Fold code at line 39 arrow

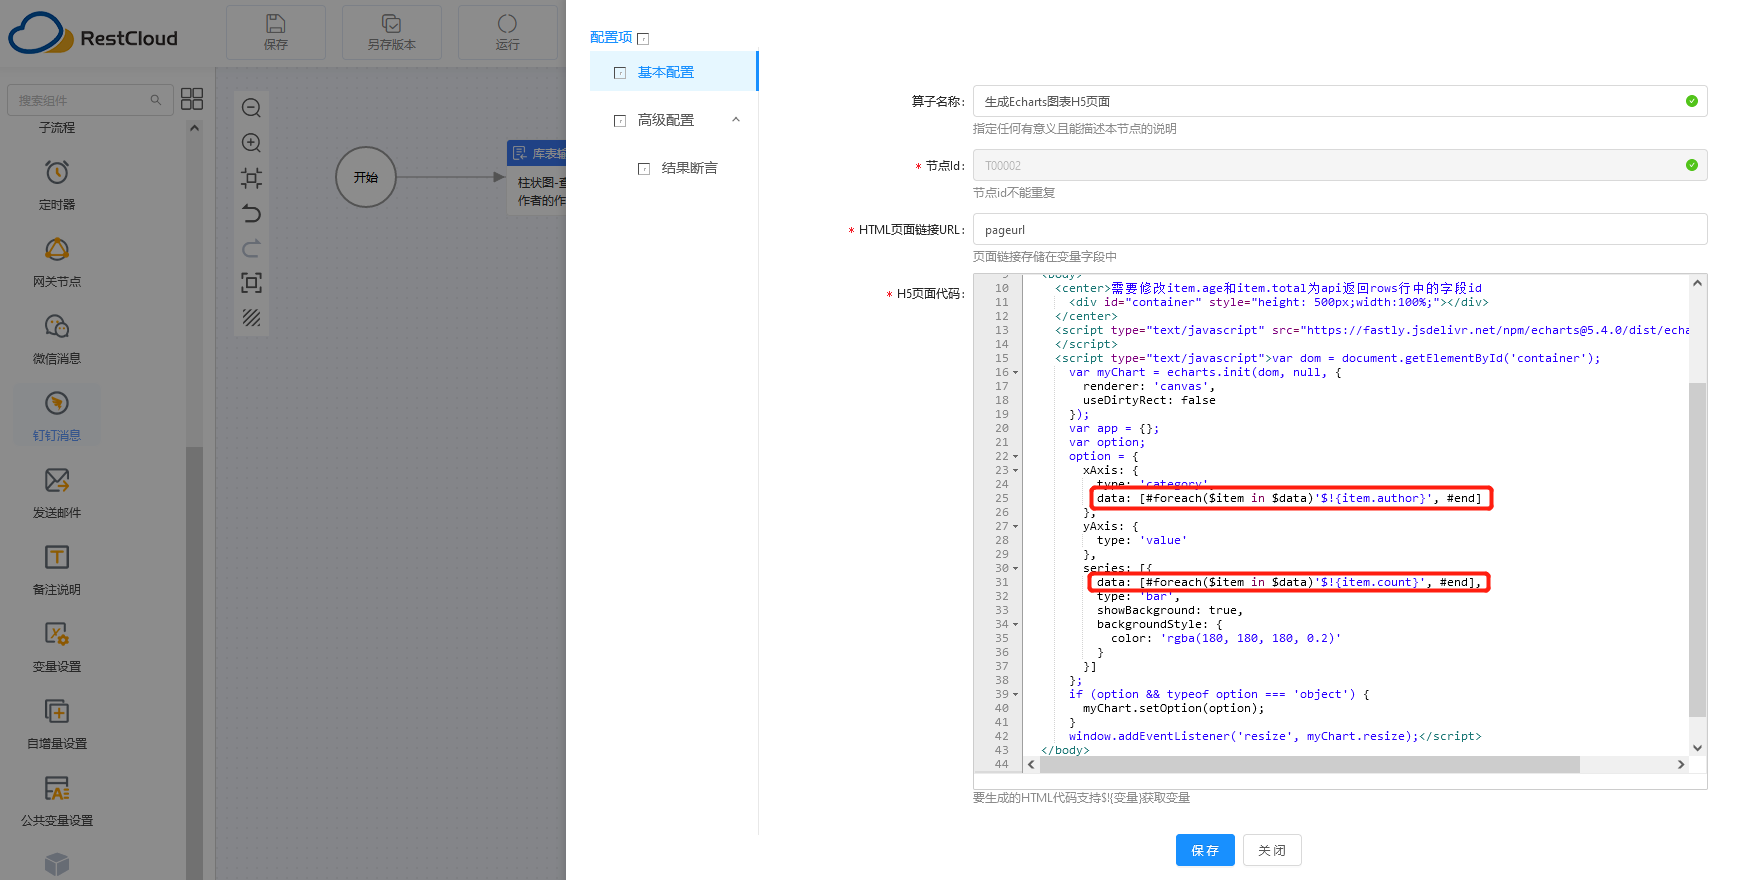coord(1016,695)
